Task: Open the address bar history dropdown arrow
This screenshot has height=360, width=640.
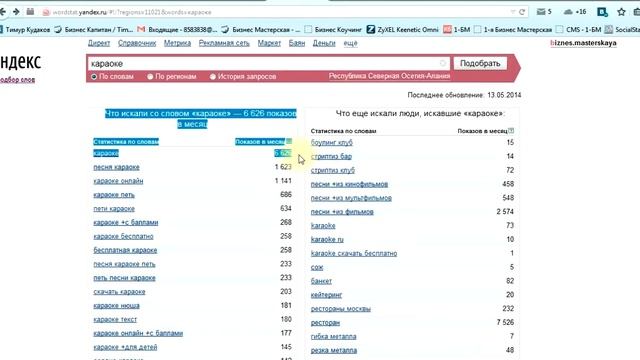Action: 513,12
